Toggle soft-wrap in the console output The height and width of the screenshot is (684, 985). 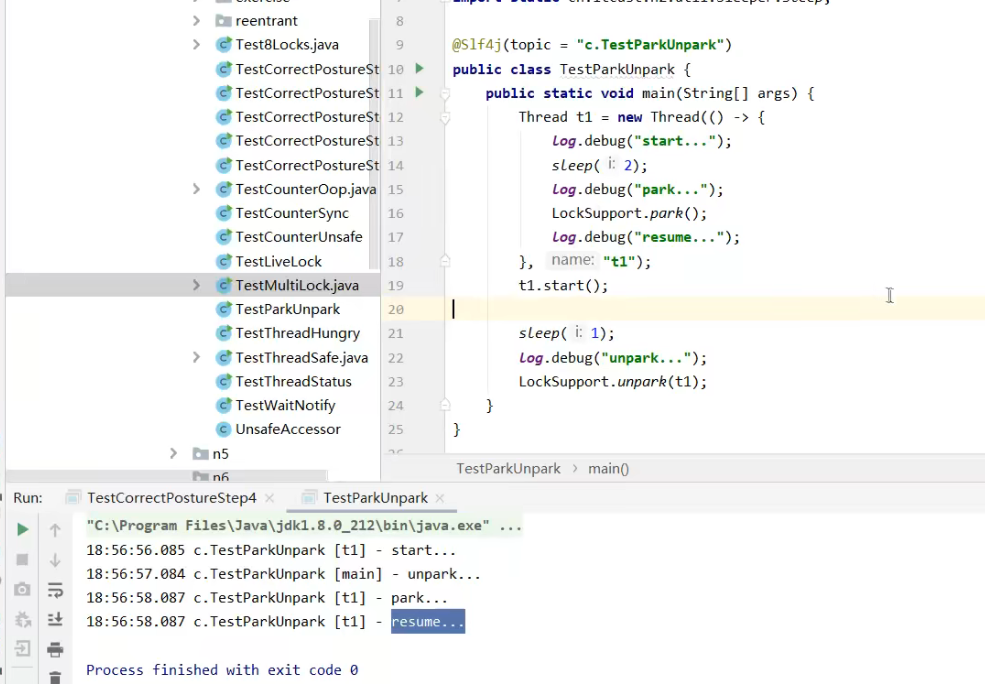[55, 590]
